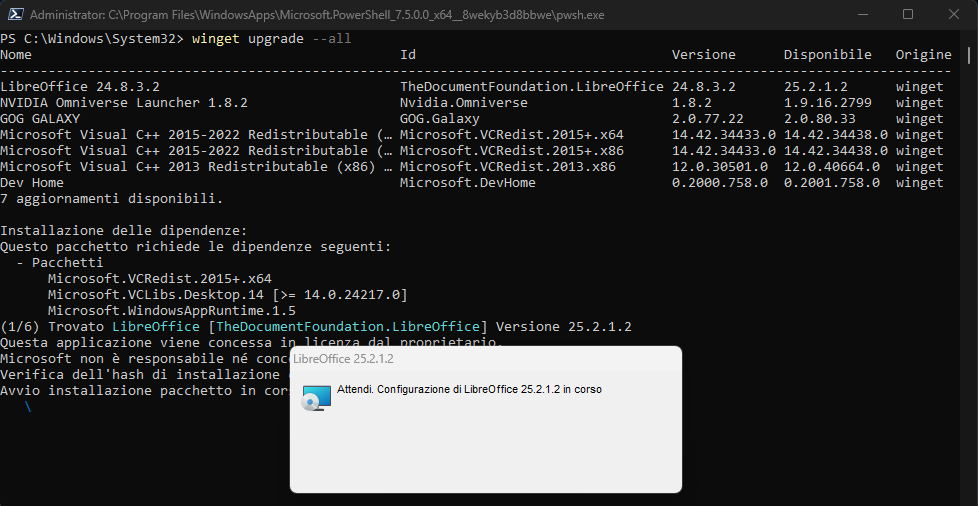
Task: Click available version '12.0.40664.0'
Action: [832, 167]
